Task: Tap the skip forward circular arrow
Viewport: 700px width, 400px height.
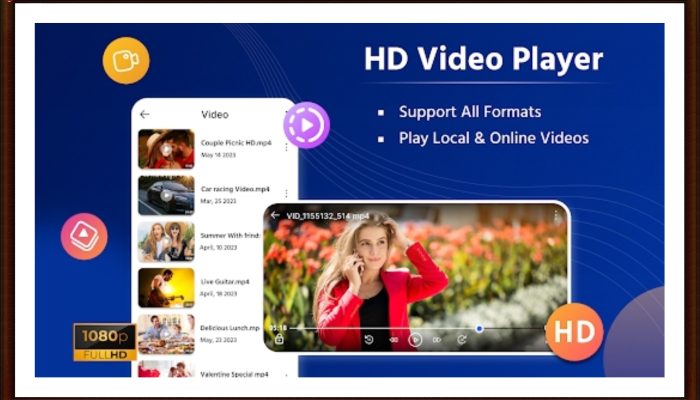Action: point(462,340)
